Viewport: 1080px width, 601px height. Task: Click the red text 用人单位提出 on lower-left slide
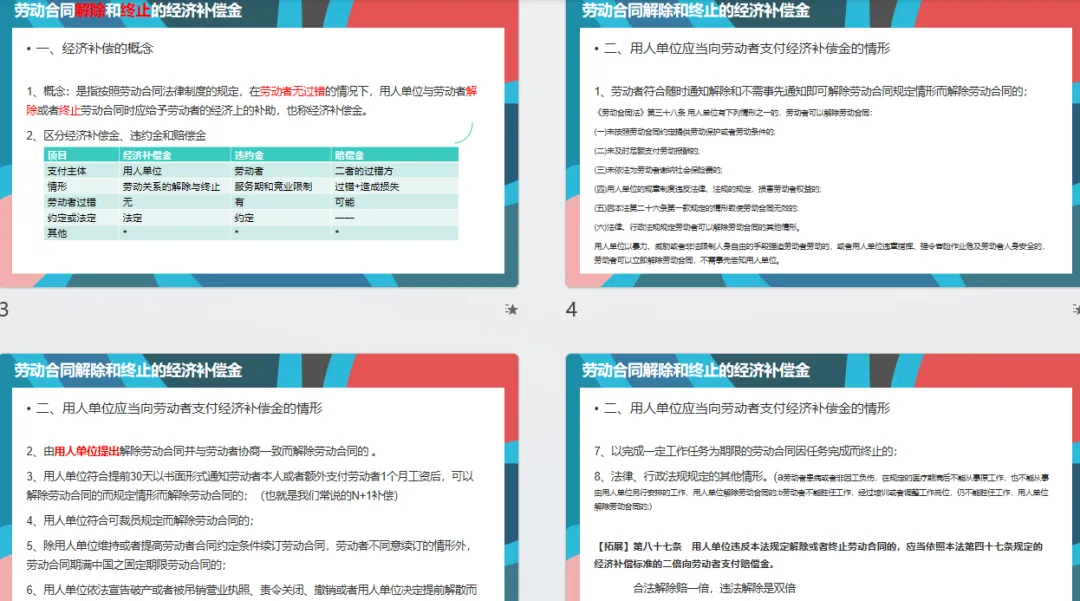[x=87, y=452]
